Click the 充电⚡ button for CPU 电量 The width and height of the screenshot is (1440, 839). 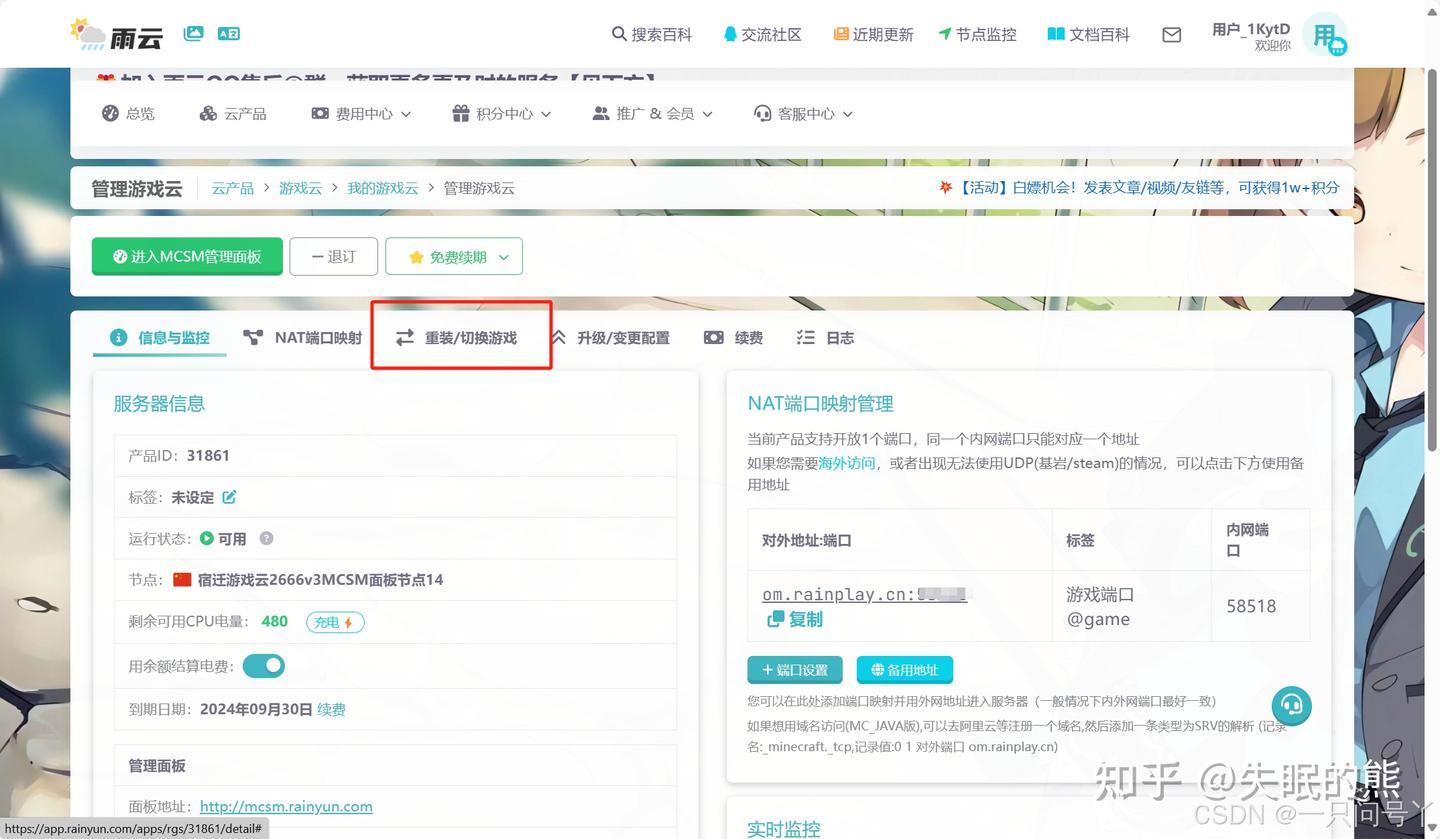click(x=335, y=621)
